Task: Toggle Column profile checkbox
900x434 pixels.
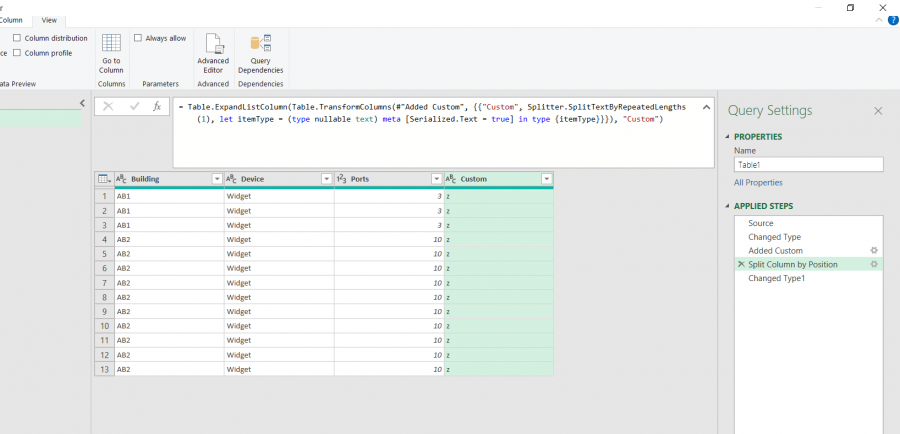Action: pos(17,53)
